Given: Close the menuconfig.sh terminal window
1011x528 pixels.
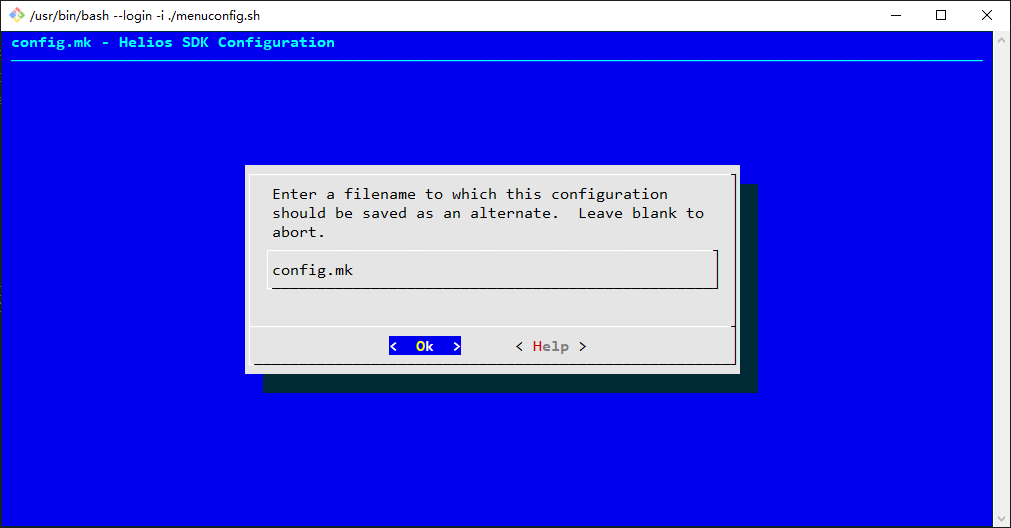Looking at the screenshot, I should tap(986, 15).
